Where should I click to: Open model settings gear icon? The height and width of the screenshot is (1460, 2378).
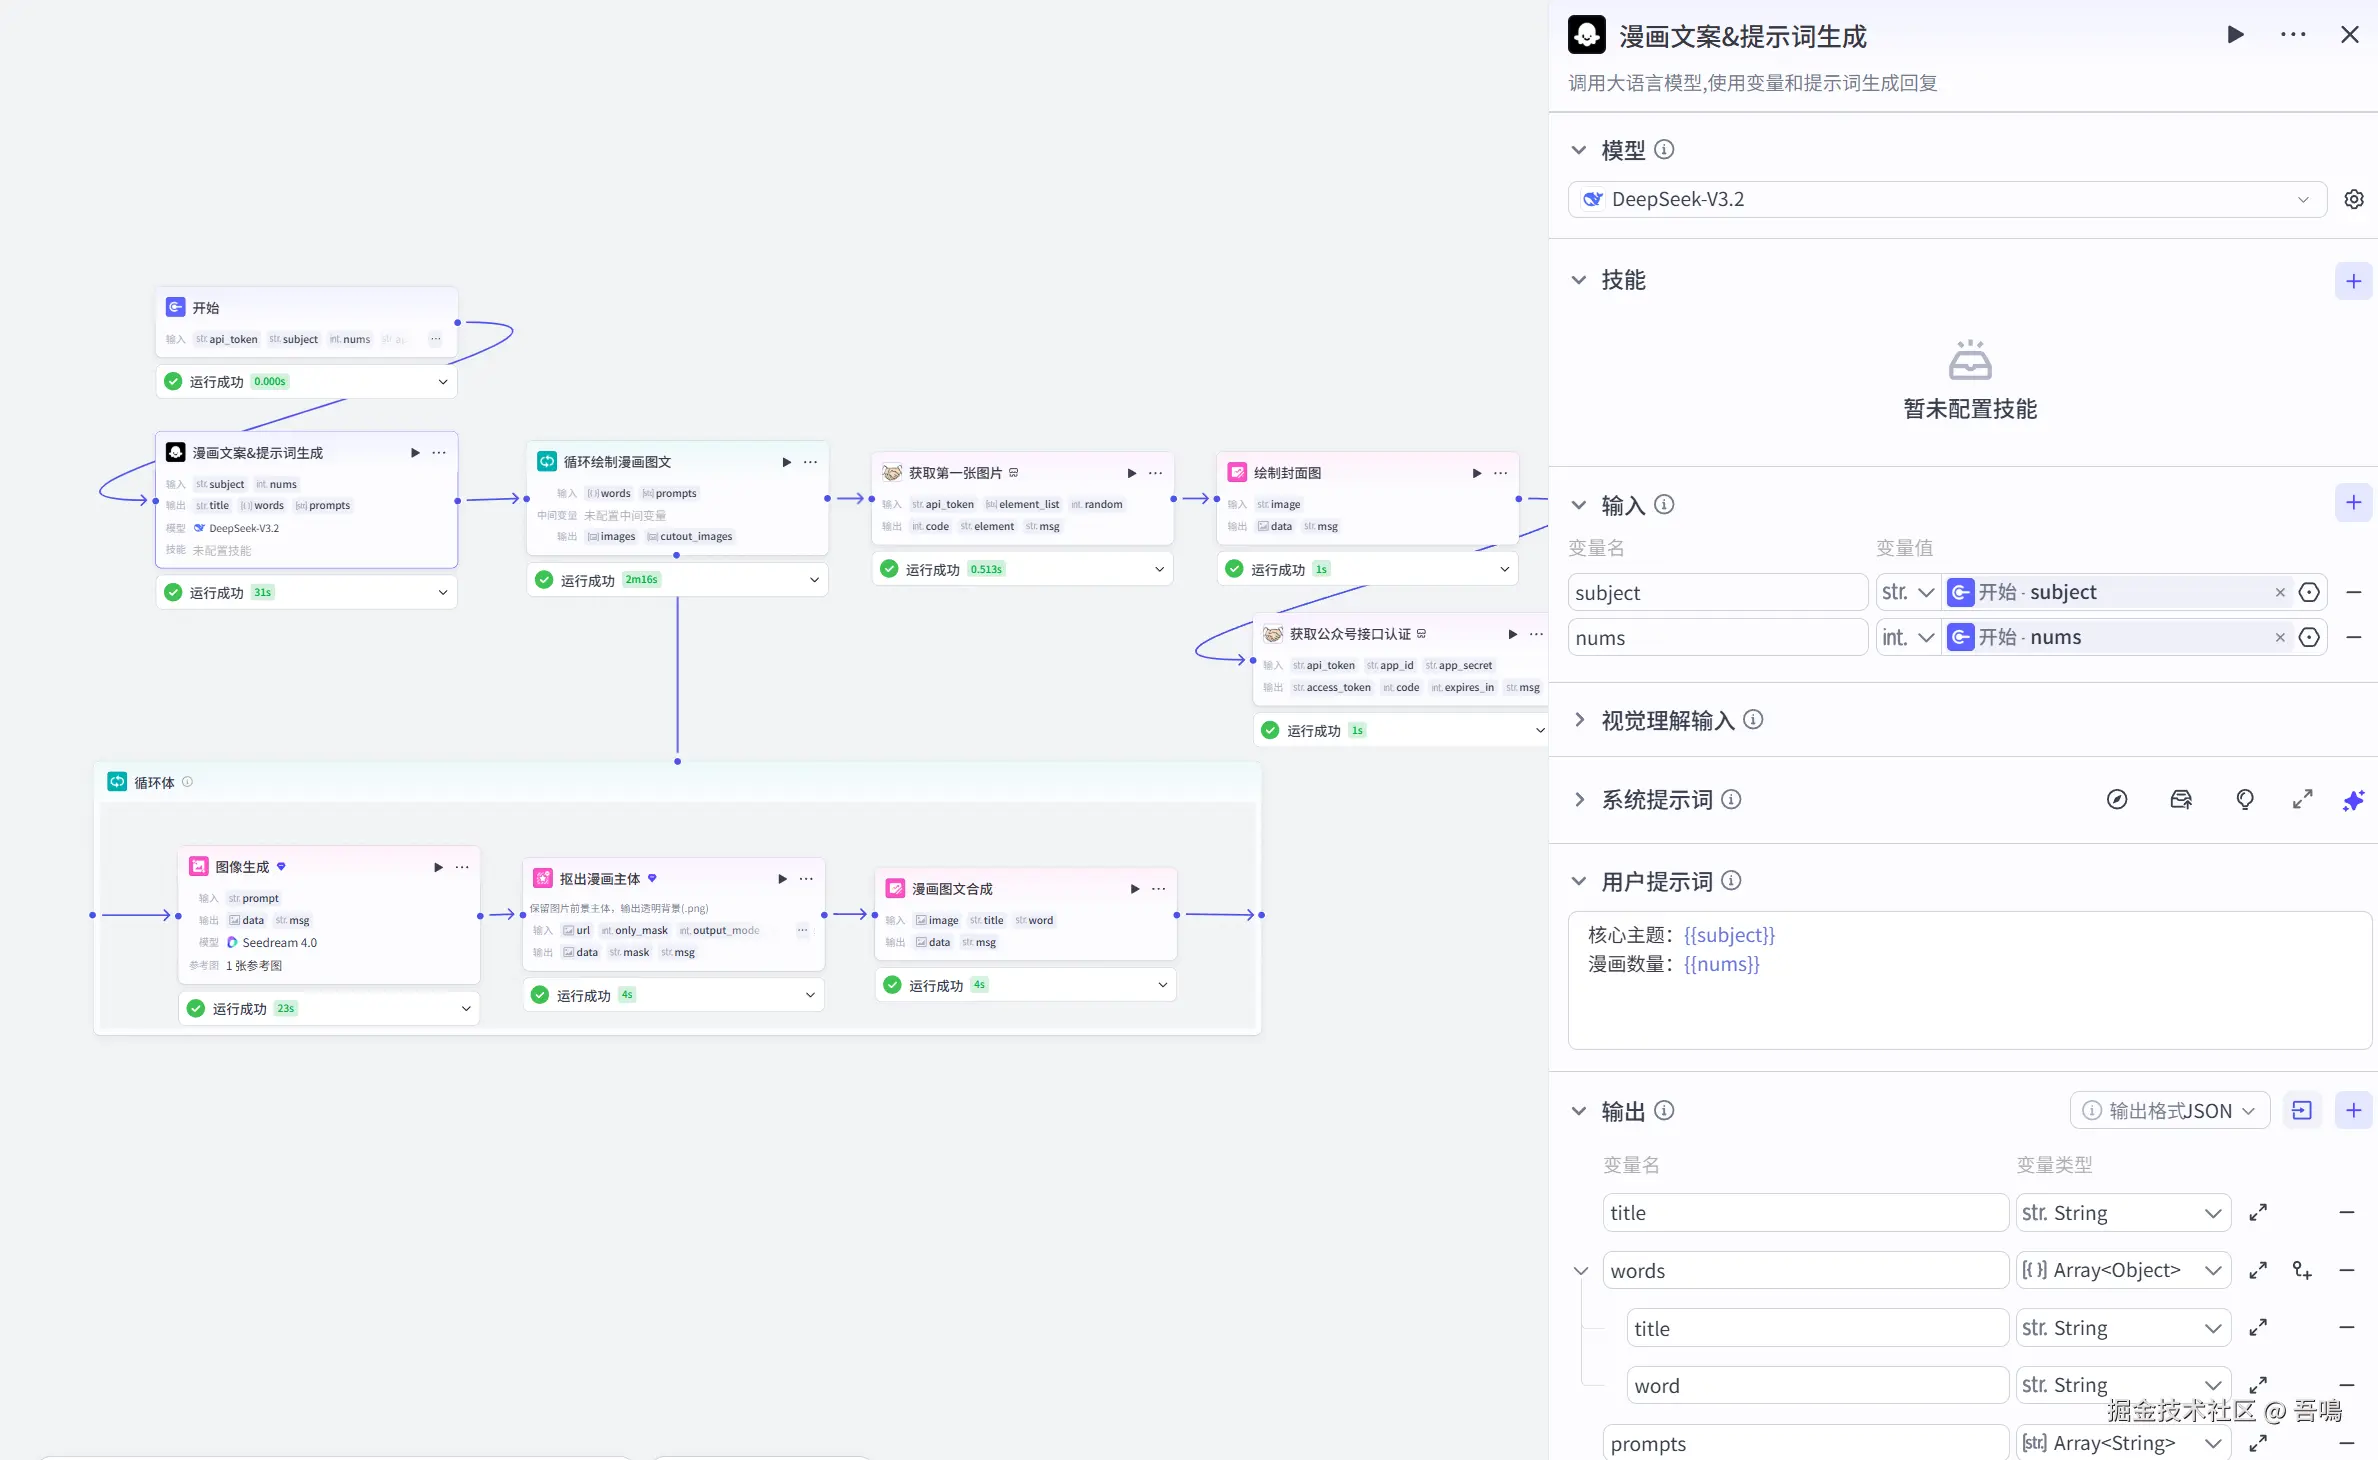pos(2353,199)
